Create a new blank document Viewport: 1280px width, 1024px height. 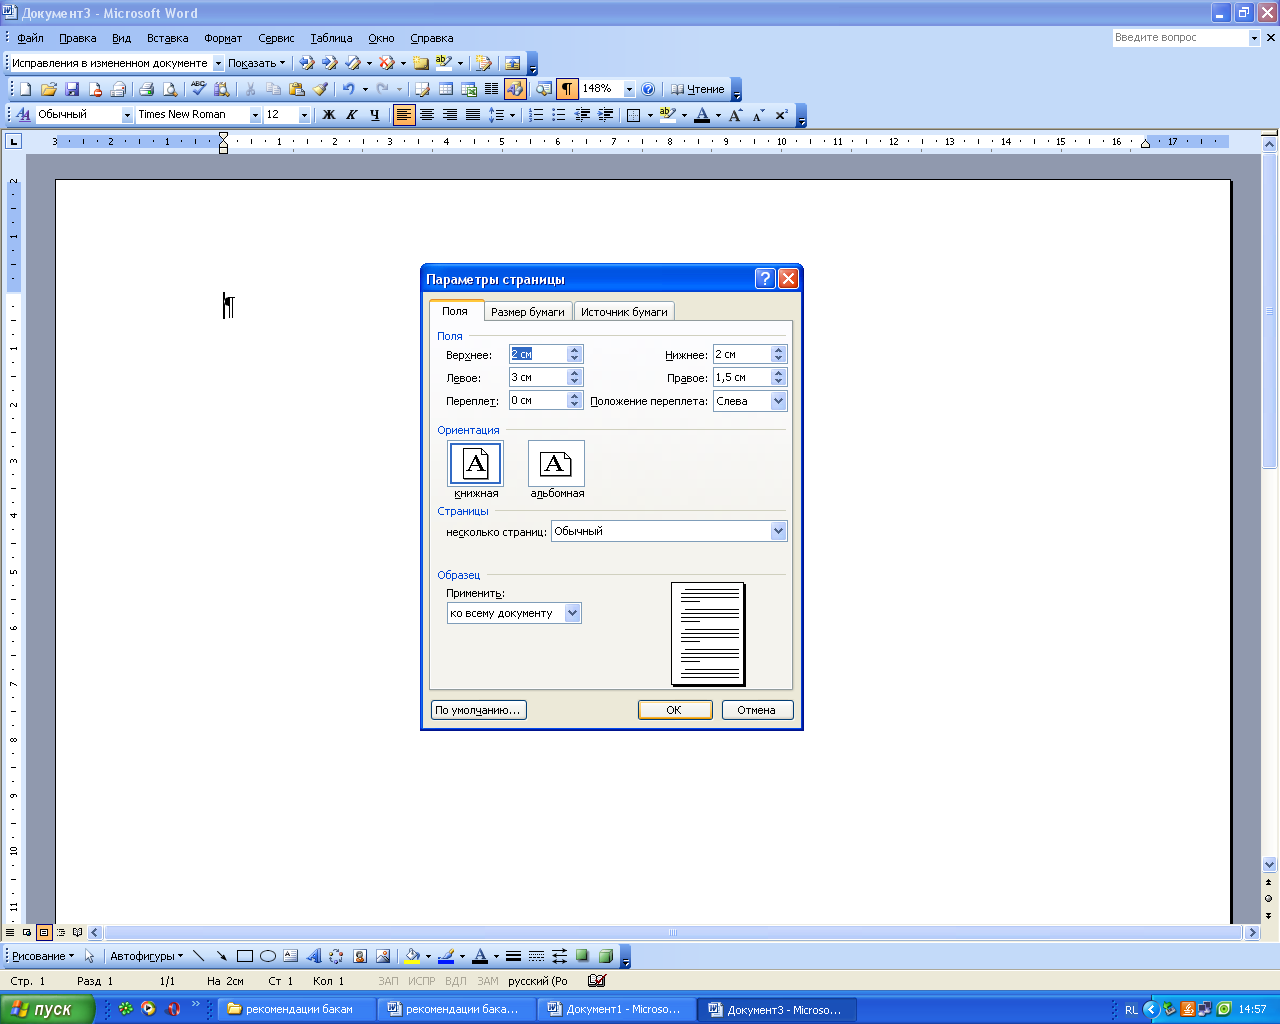pyautogui.click(x=26, y=89)
